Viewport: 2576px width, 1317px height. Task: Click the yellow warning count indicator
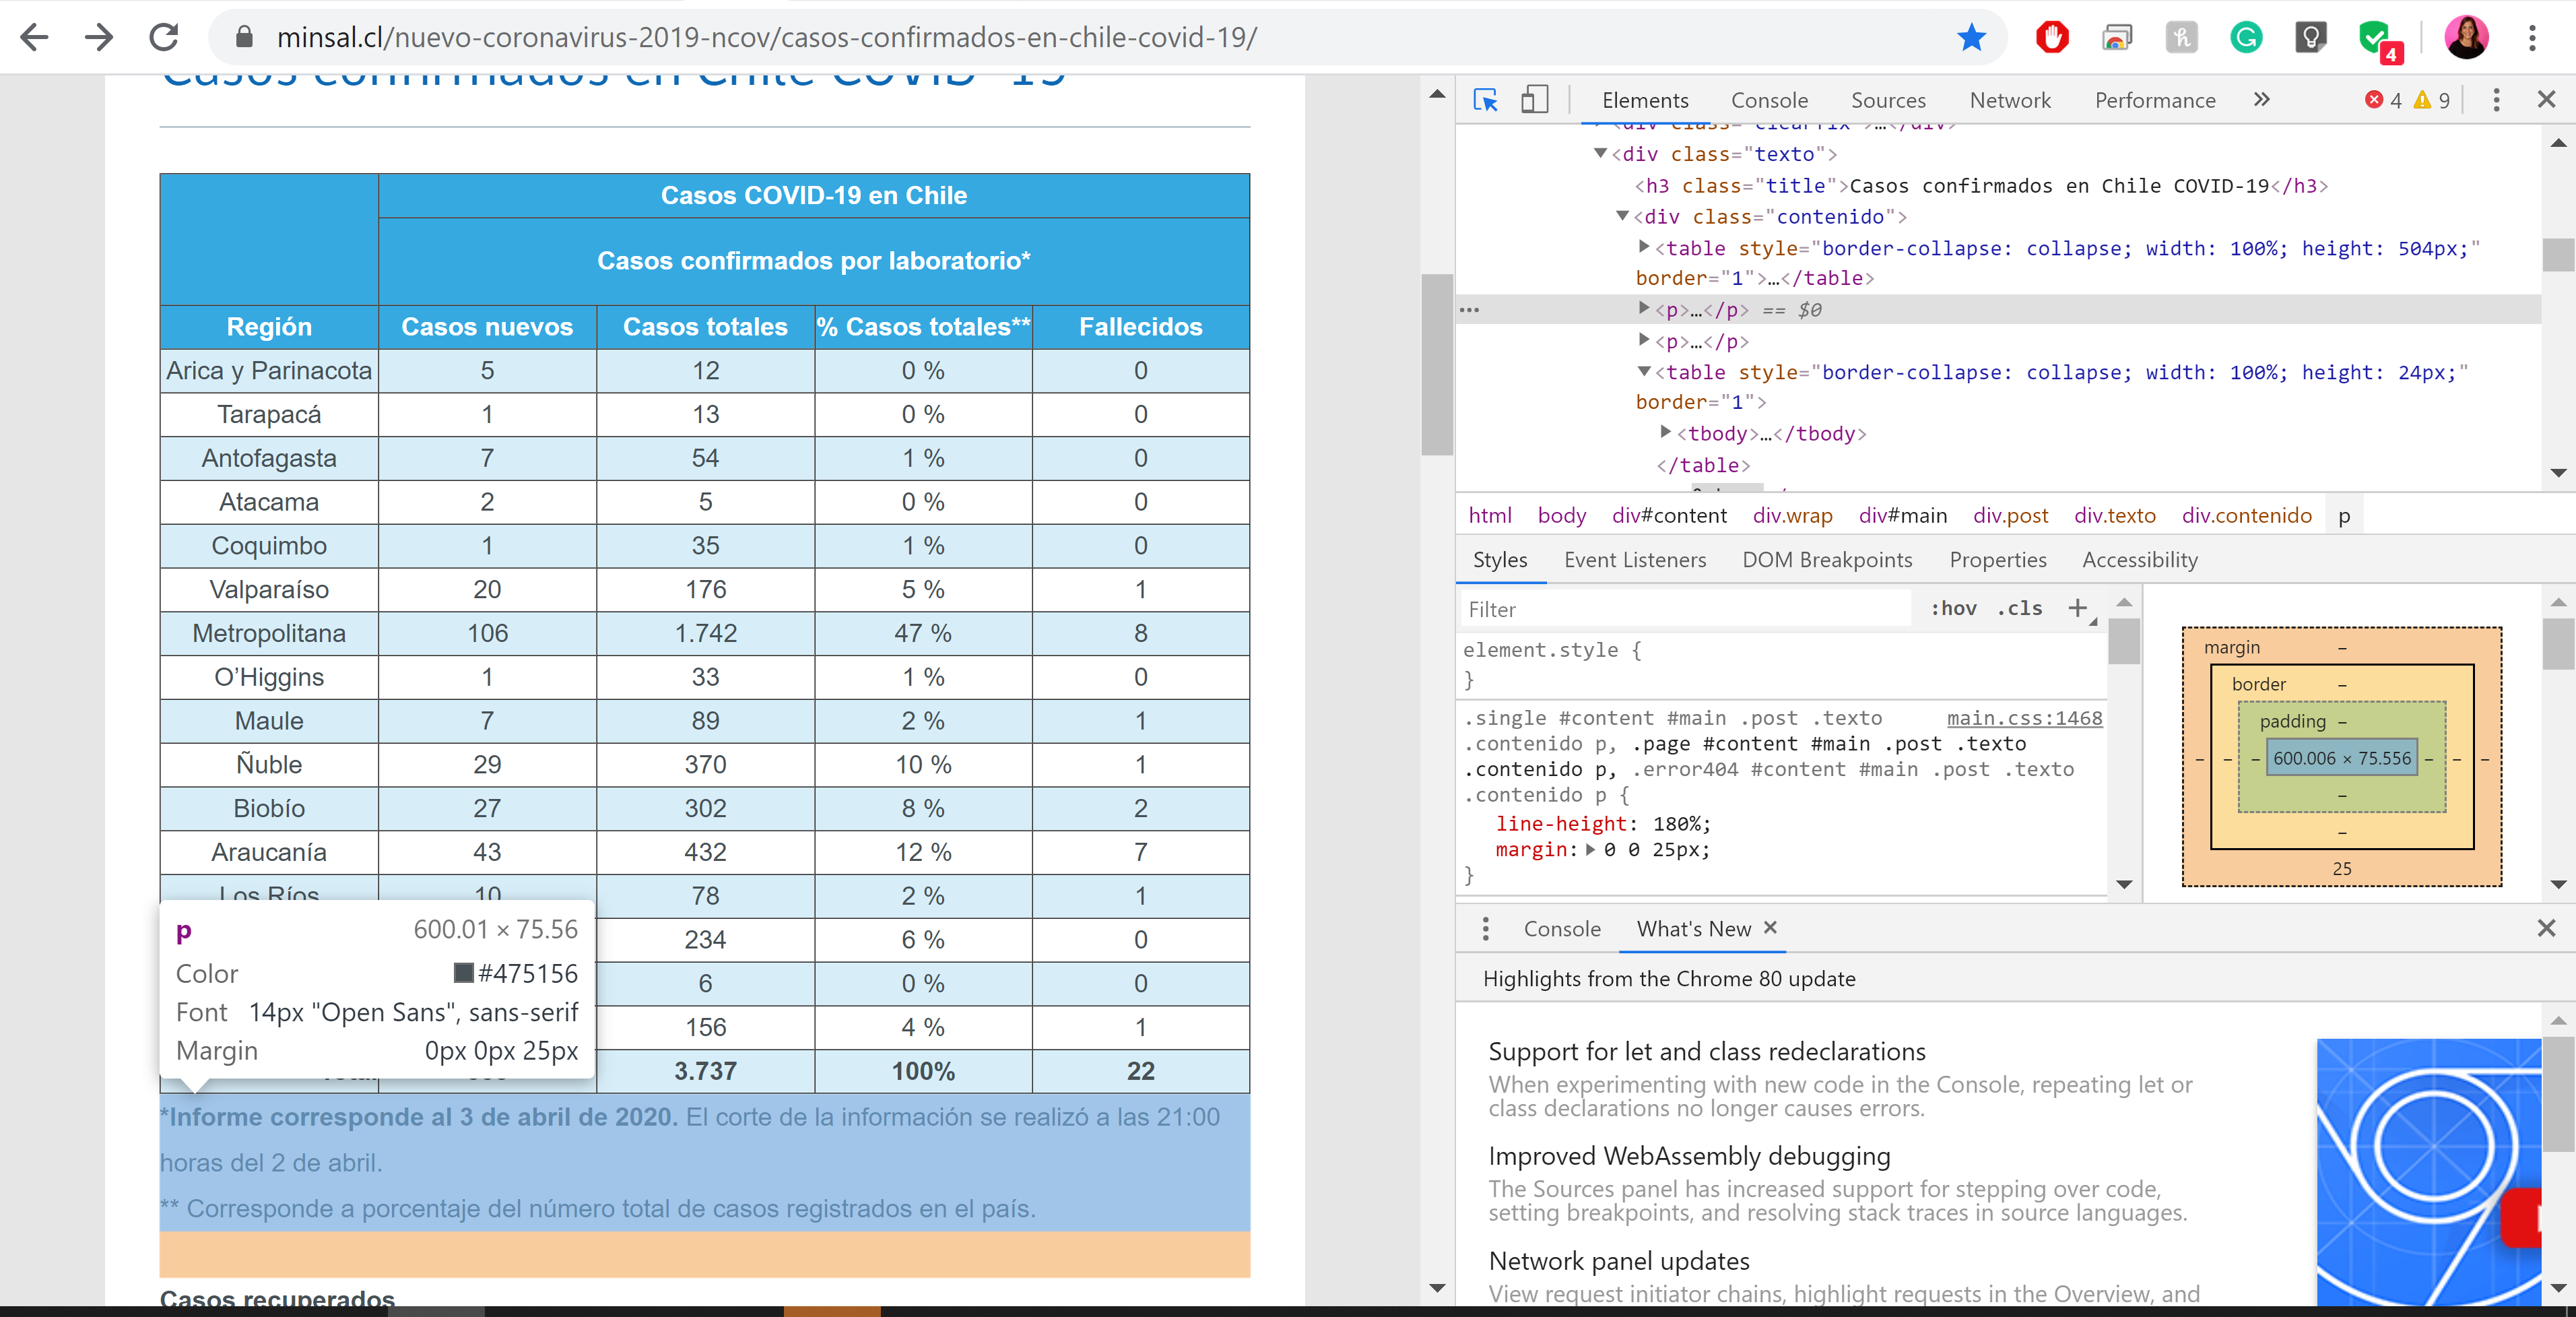pyautogui.click(x=2432, y=100)
